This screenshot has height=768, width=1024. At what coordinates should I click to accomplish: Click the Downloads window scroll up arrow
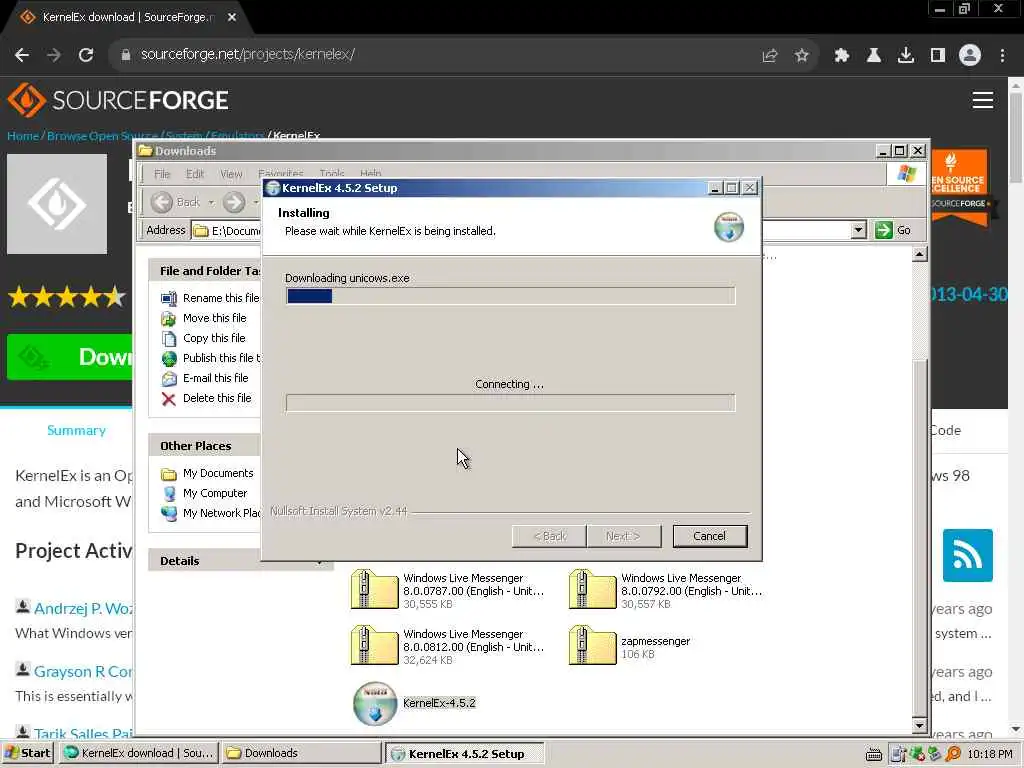[x=920, y=255]
